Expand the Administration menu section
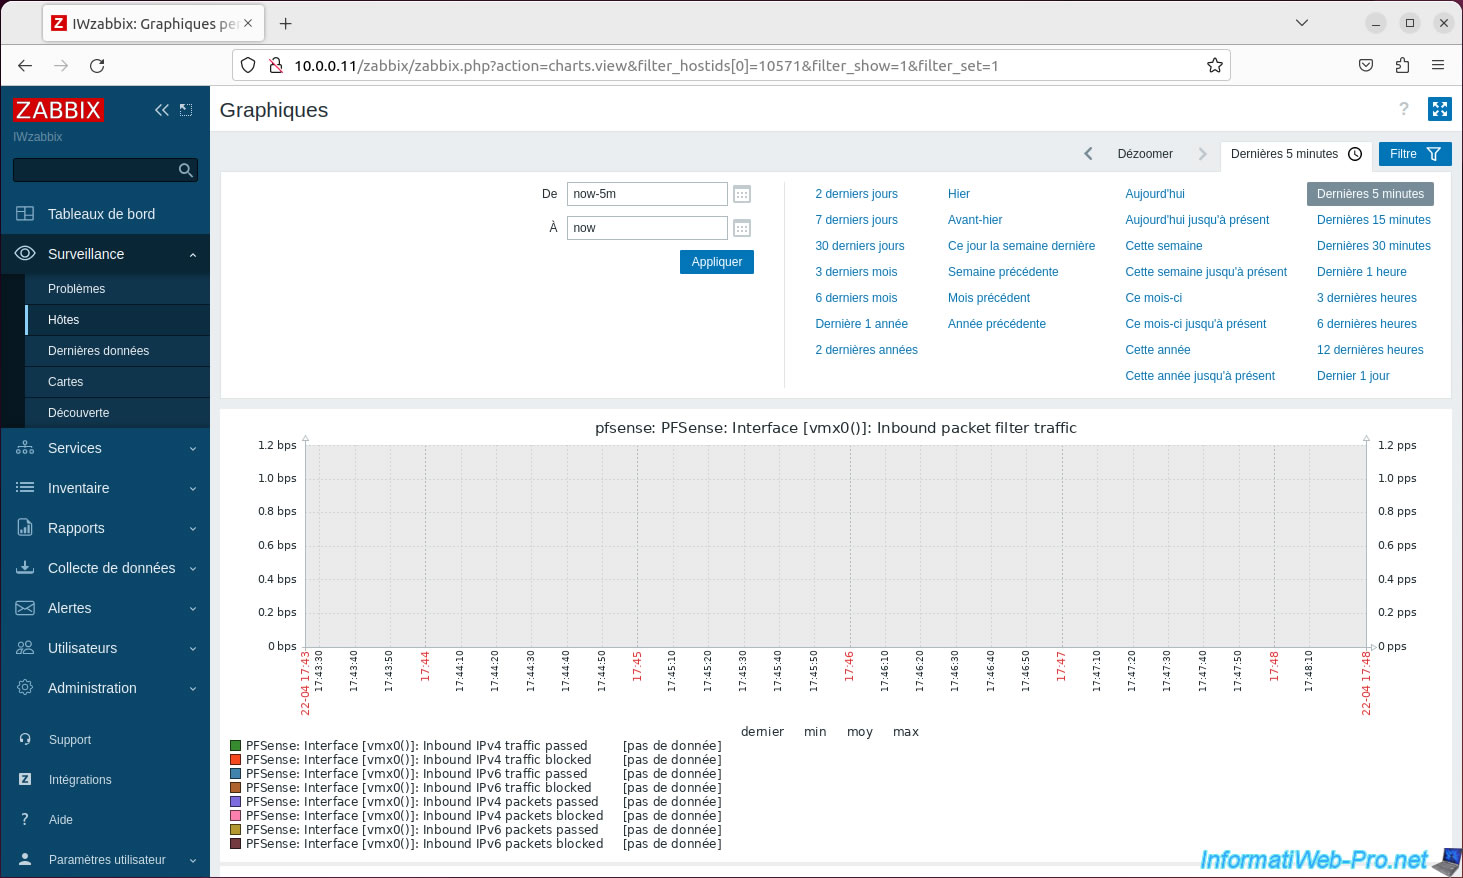 [106, 688]
